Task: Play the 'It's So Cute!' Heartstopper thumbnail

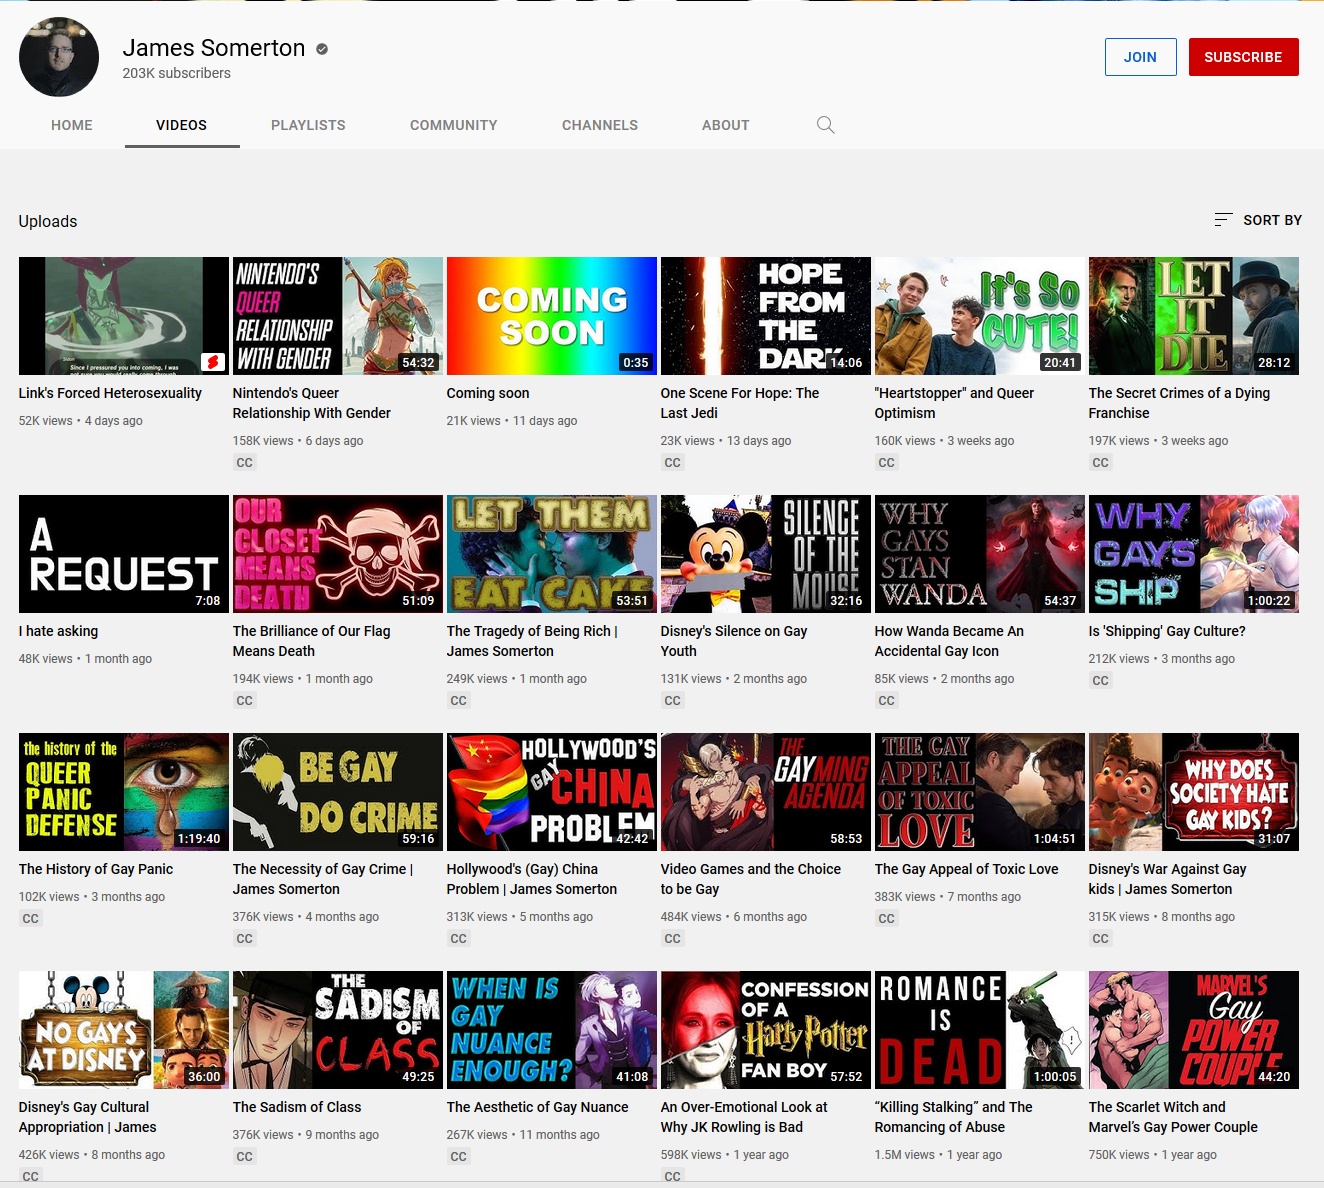Action: point(980,316)
